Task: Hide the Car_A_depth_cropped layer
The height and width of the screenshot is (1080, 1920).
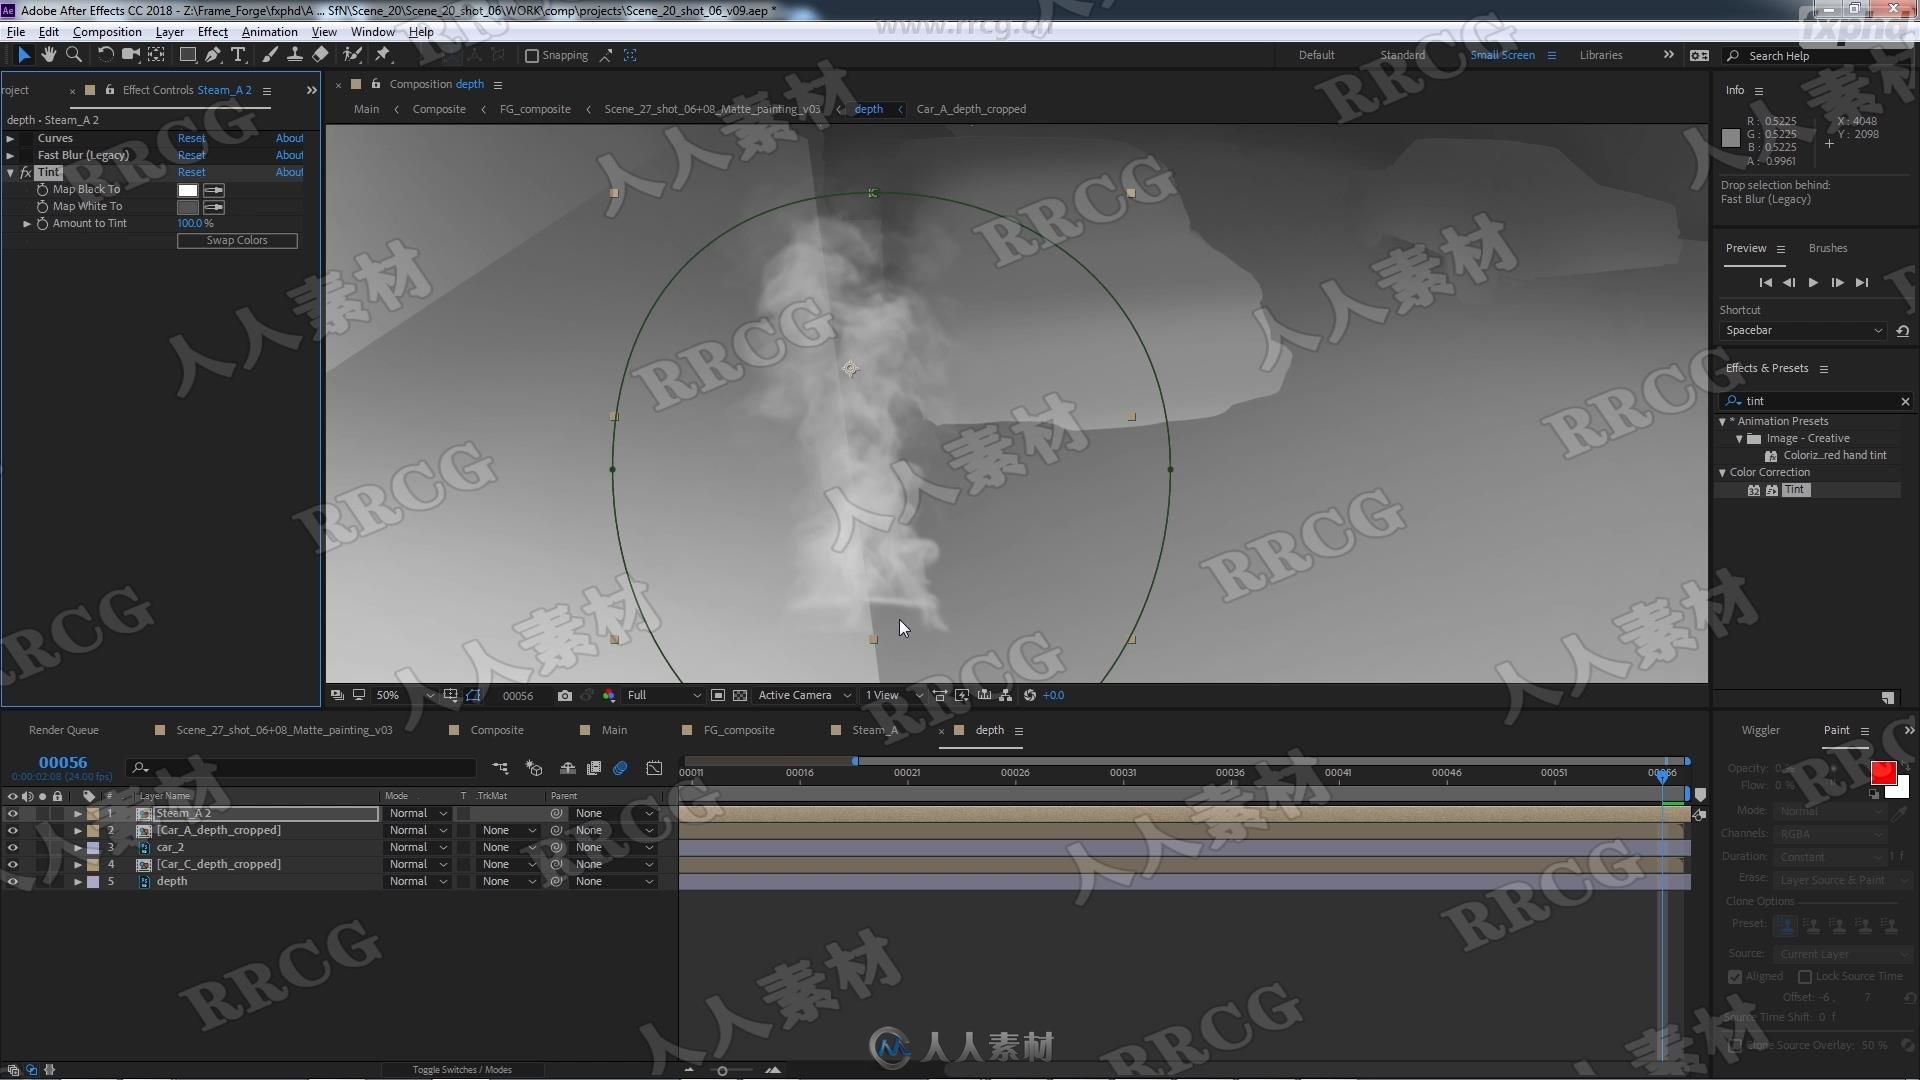Action: coord(12,831)
